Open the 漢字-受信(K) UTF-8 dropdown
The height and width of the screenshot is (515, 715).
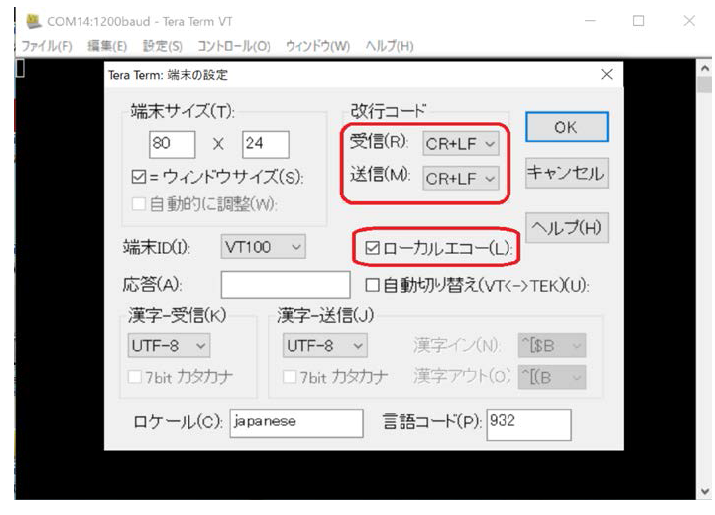(x=169, y=346)
